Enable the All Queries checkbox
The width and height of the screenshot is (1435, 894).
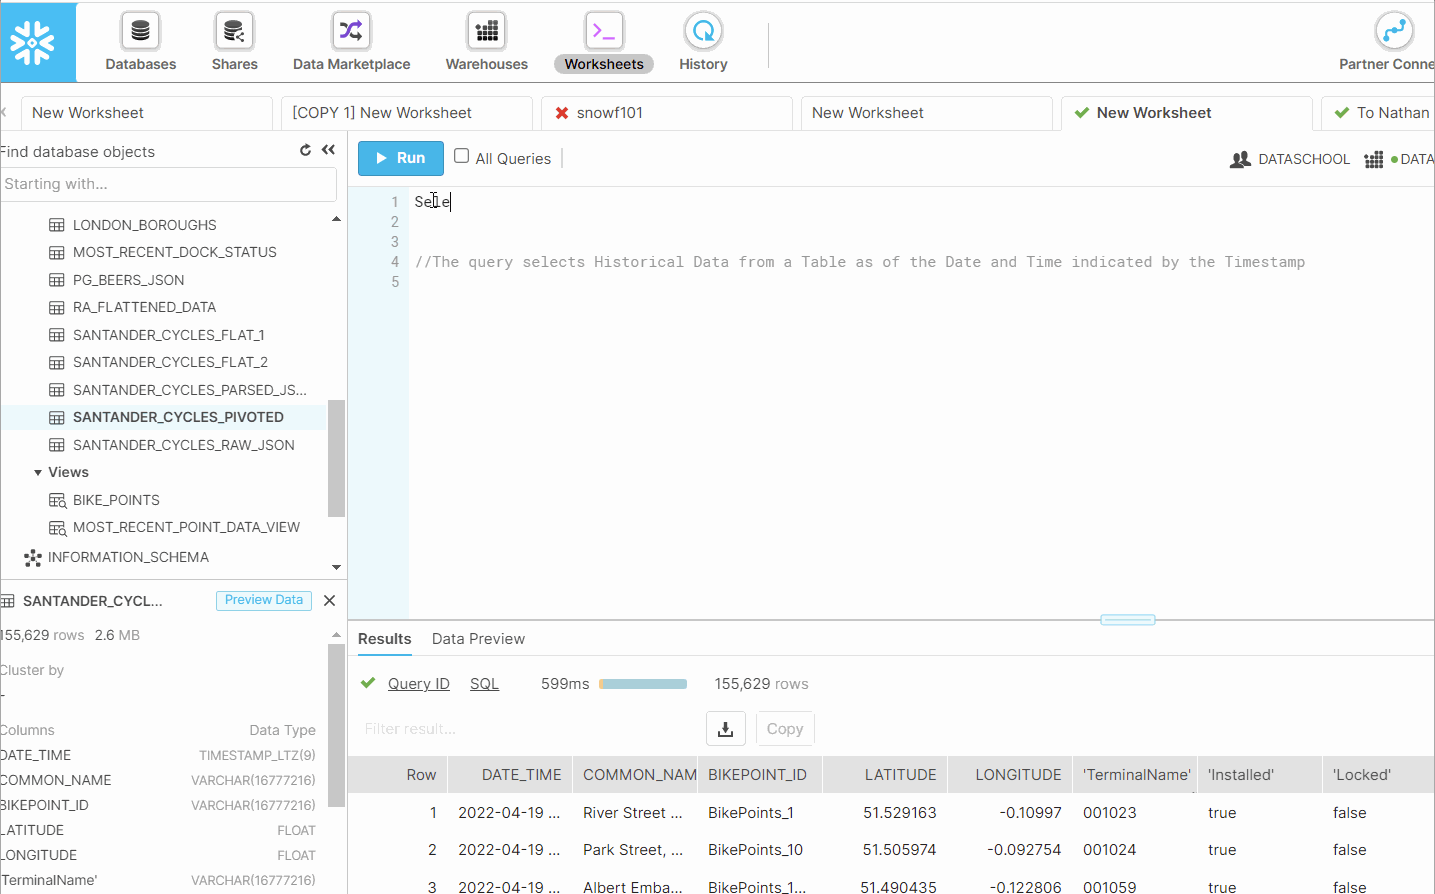point(462,156)
